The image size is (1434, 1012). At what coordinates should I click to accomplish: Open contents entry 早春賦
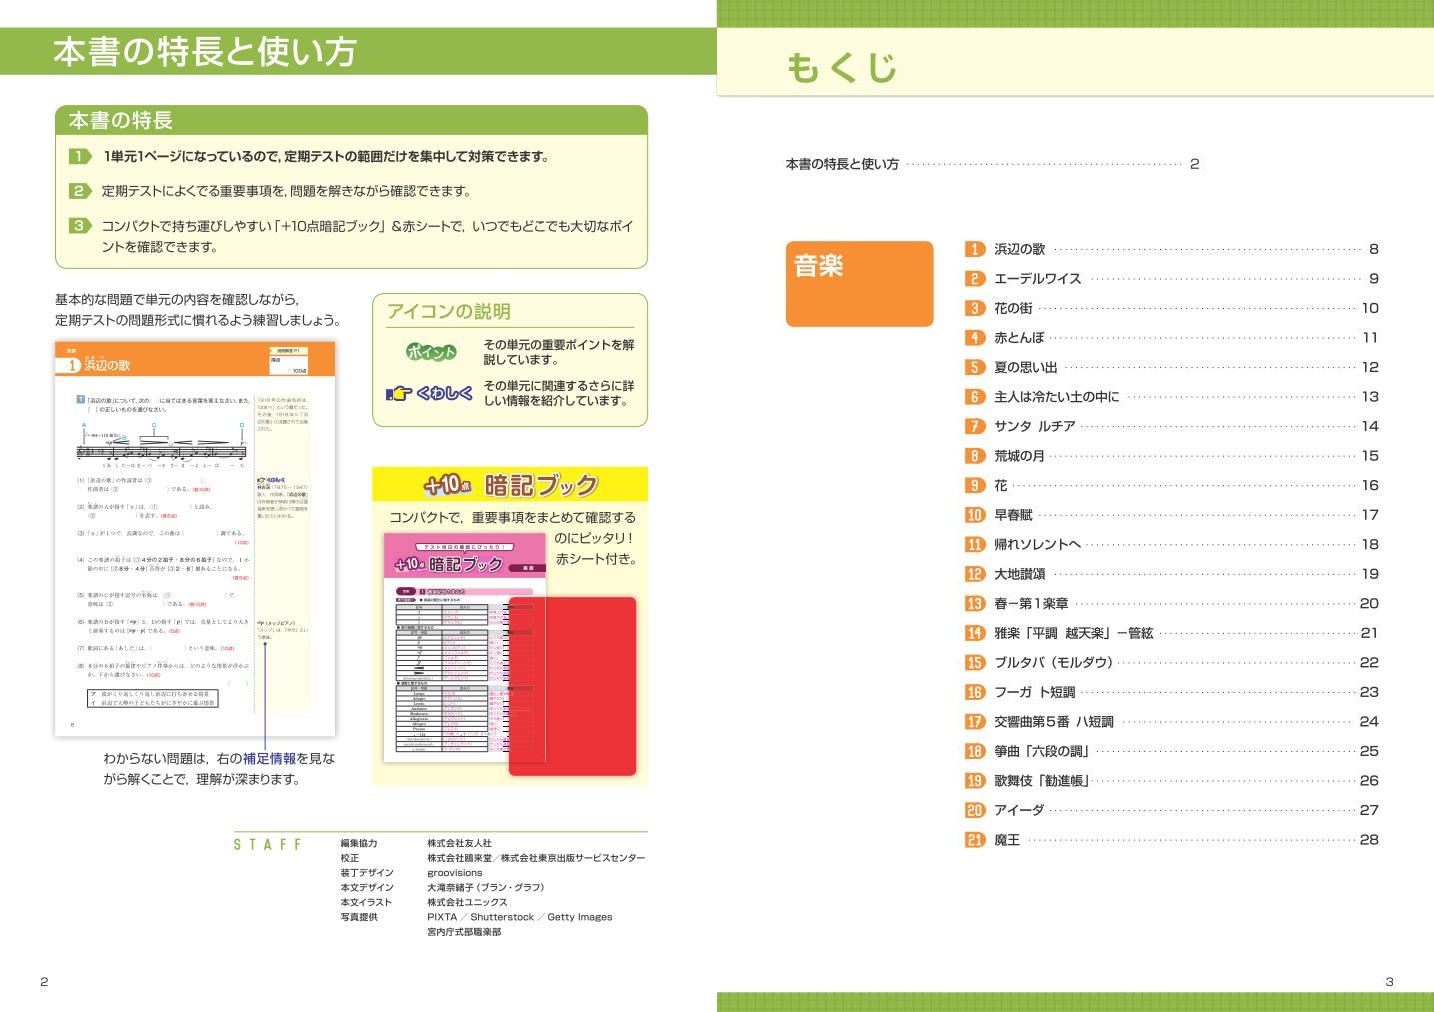pyautogui.click(x=1171, y=515)
